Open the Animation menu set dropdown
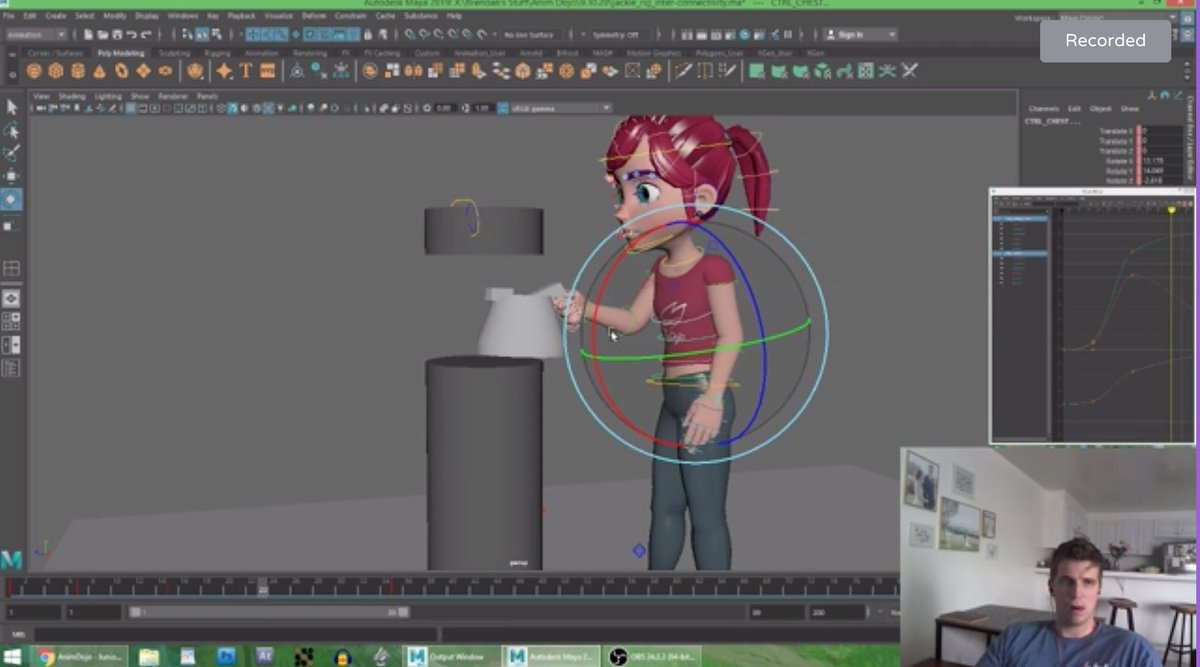The height and width of the screenshot is (667, 1200). [x=36, y=35]
